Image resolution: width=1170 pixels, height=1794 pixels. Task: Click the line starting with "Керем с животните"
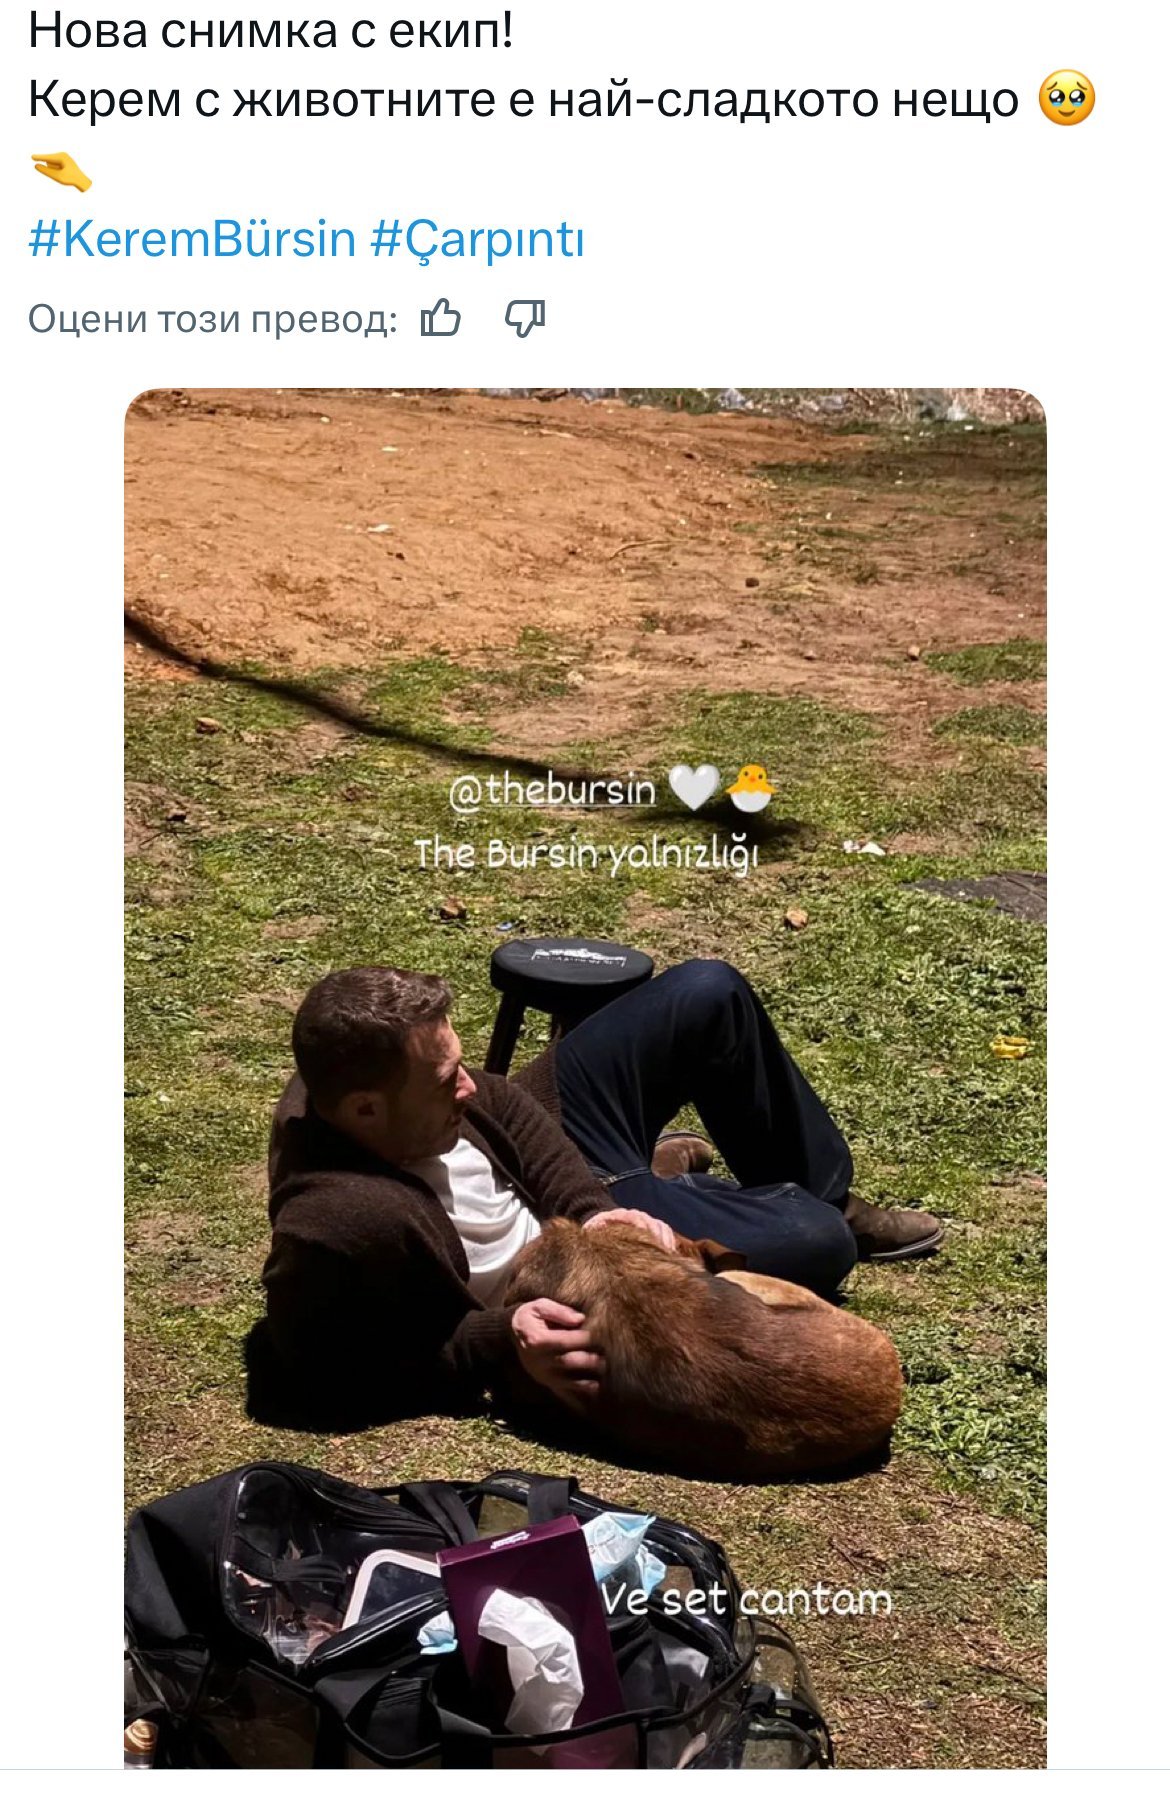click(x=522, y=99)
